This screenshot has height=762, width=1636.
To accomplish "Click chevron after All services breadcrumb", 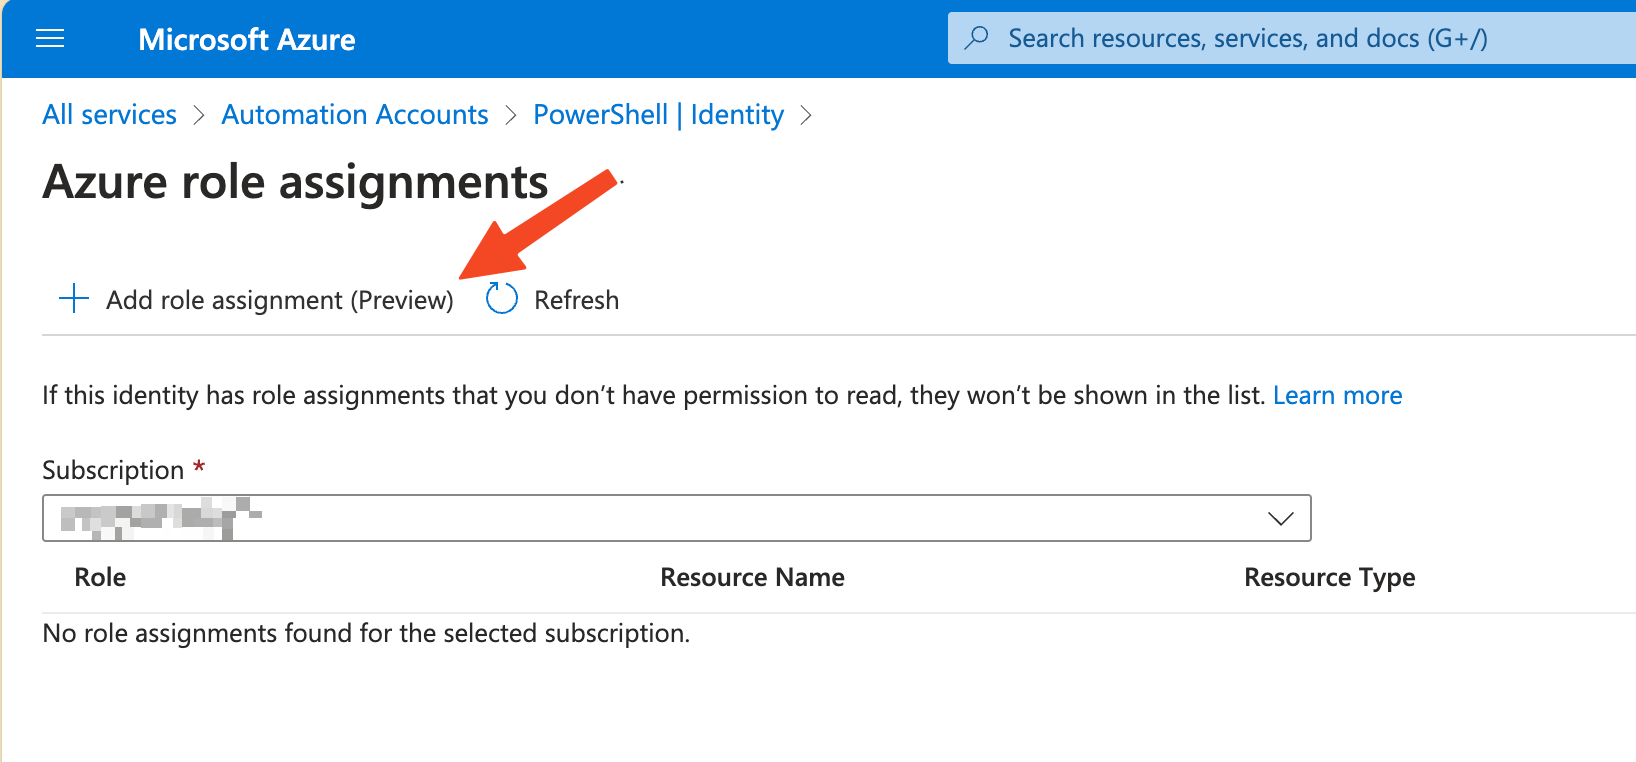I will [x=199, y=116].
